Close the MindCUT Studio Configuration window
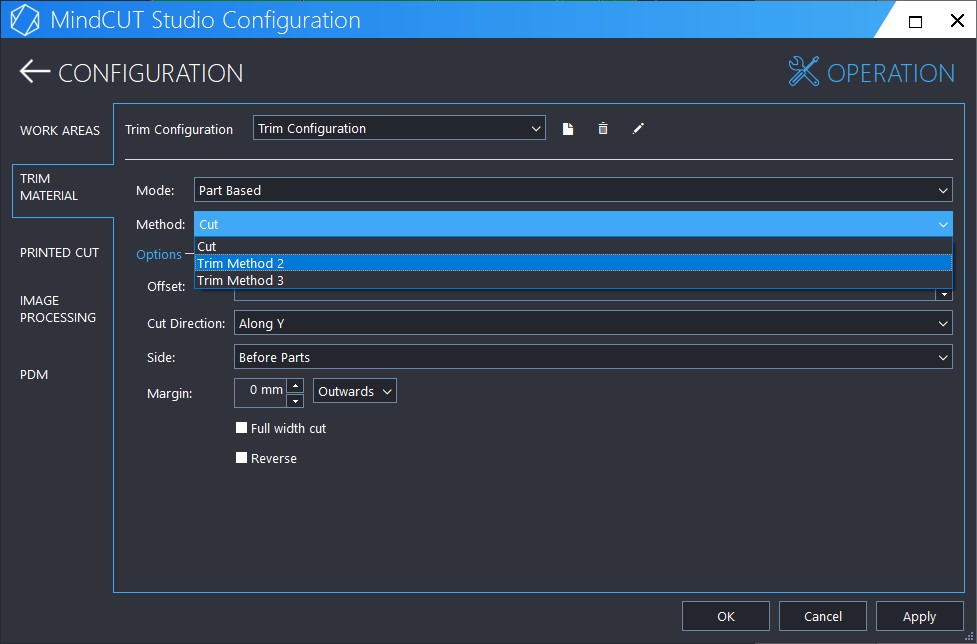977x644 pixels. (x=957, y=21)
